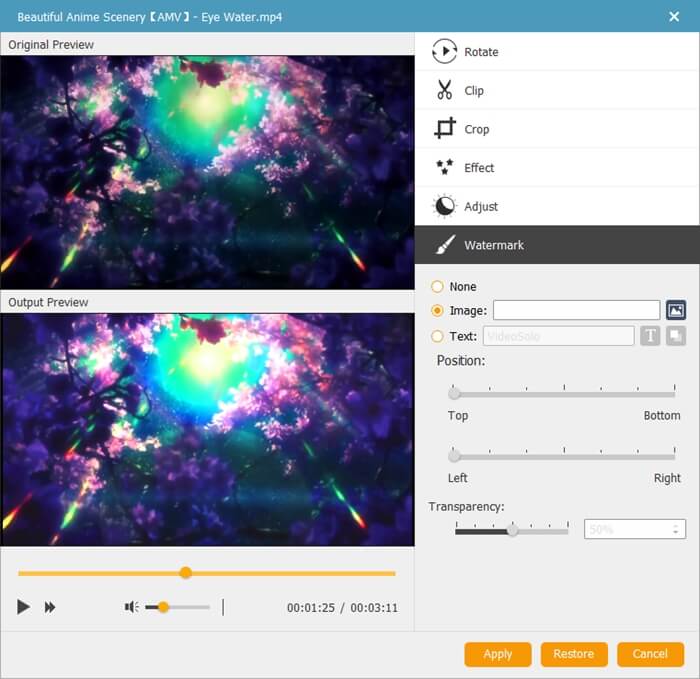Screen dimensions: 700x679
Task: Open the Rotate section
Action: (557, 51)
